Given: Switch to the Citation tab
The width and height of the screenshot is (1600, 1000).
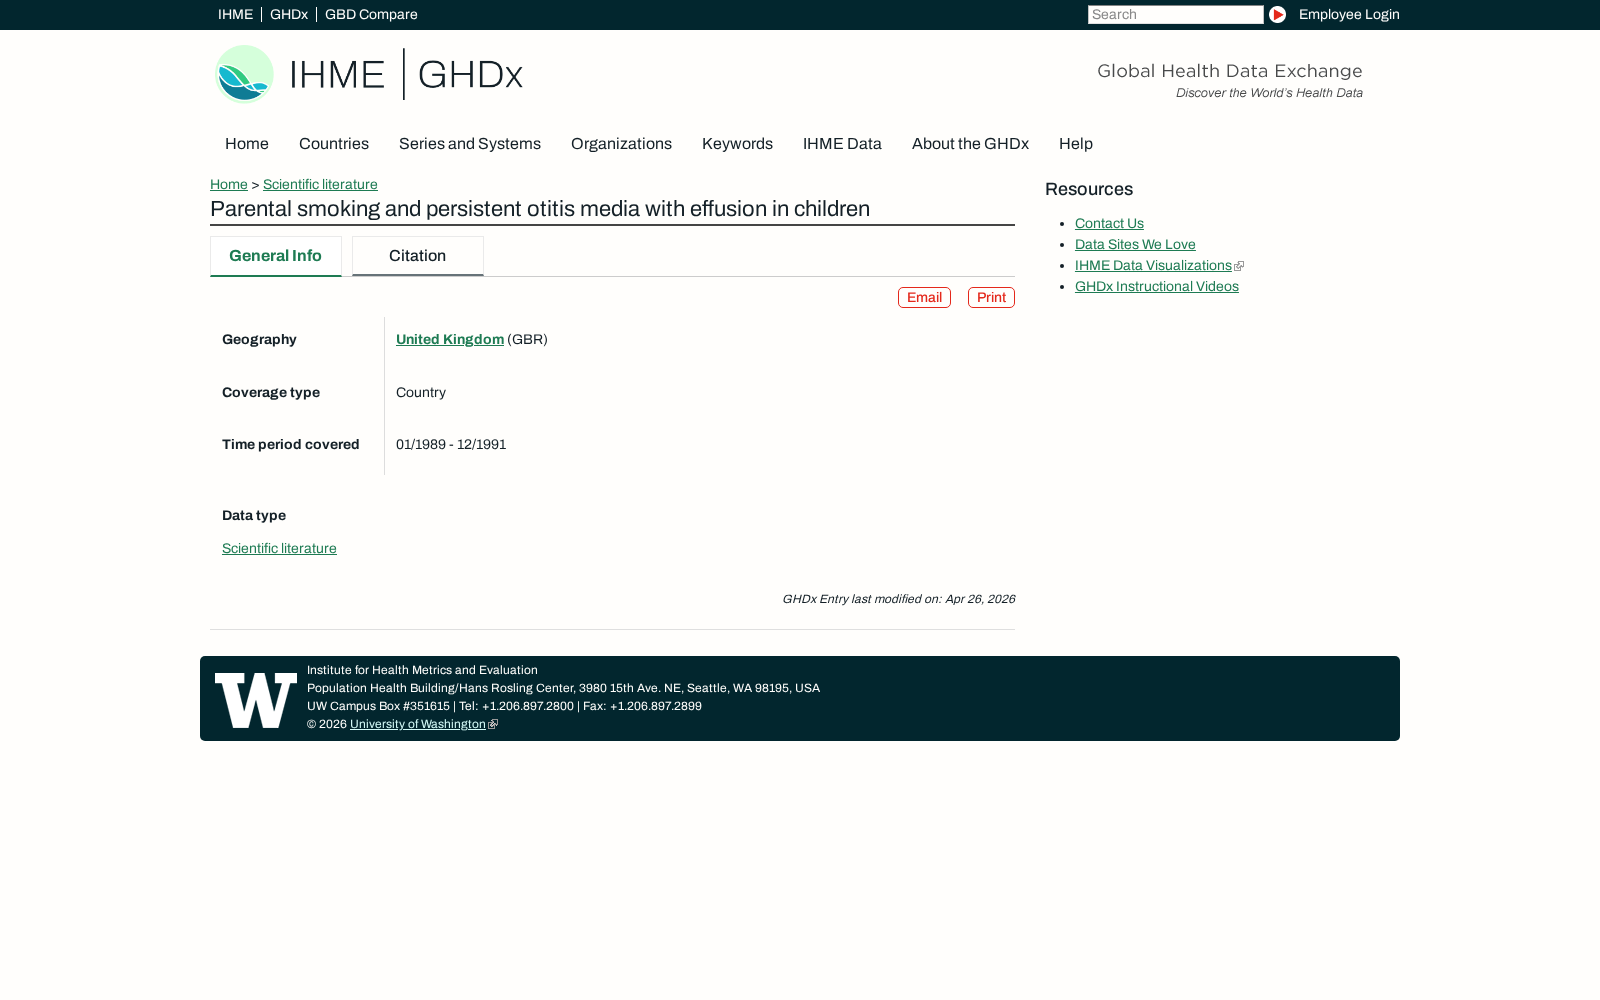Looking at the screenshot, I should [418, 256].
